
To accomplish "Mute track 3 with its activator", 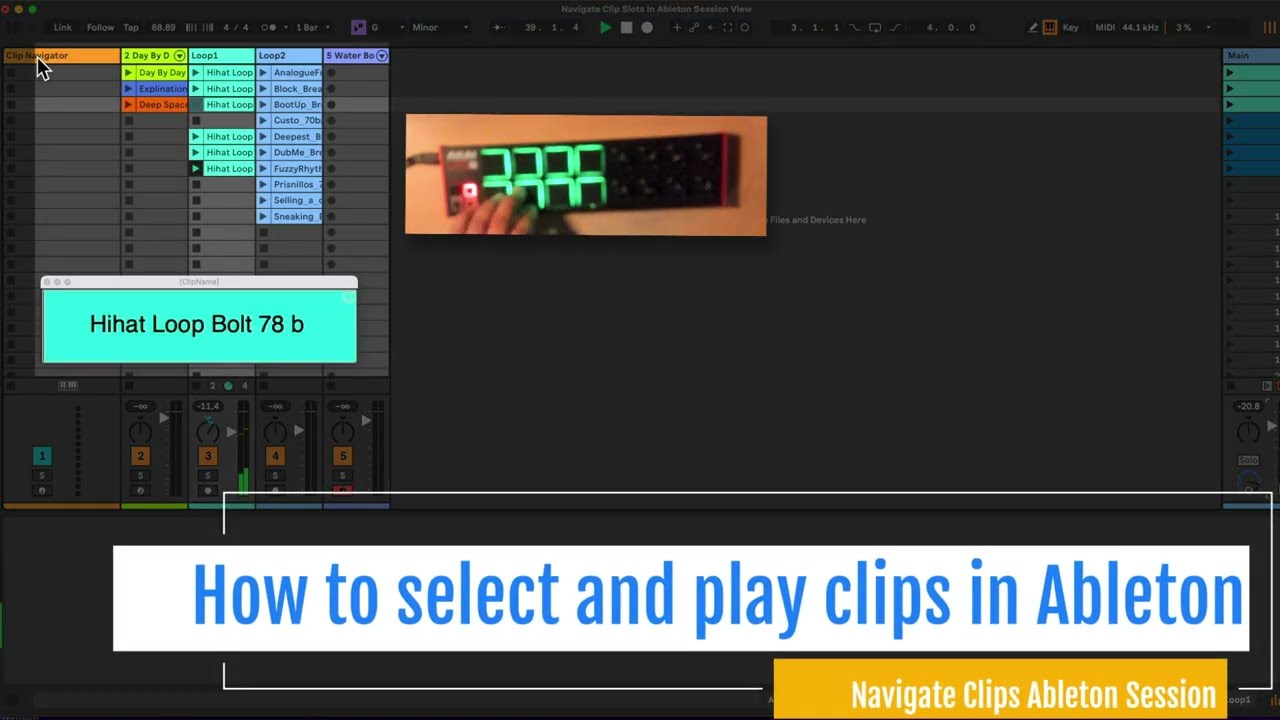I will [208, 456].
